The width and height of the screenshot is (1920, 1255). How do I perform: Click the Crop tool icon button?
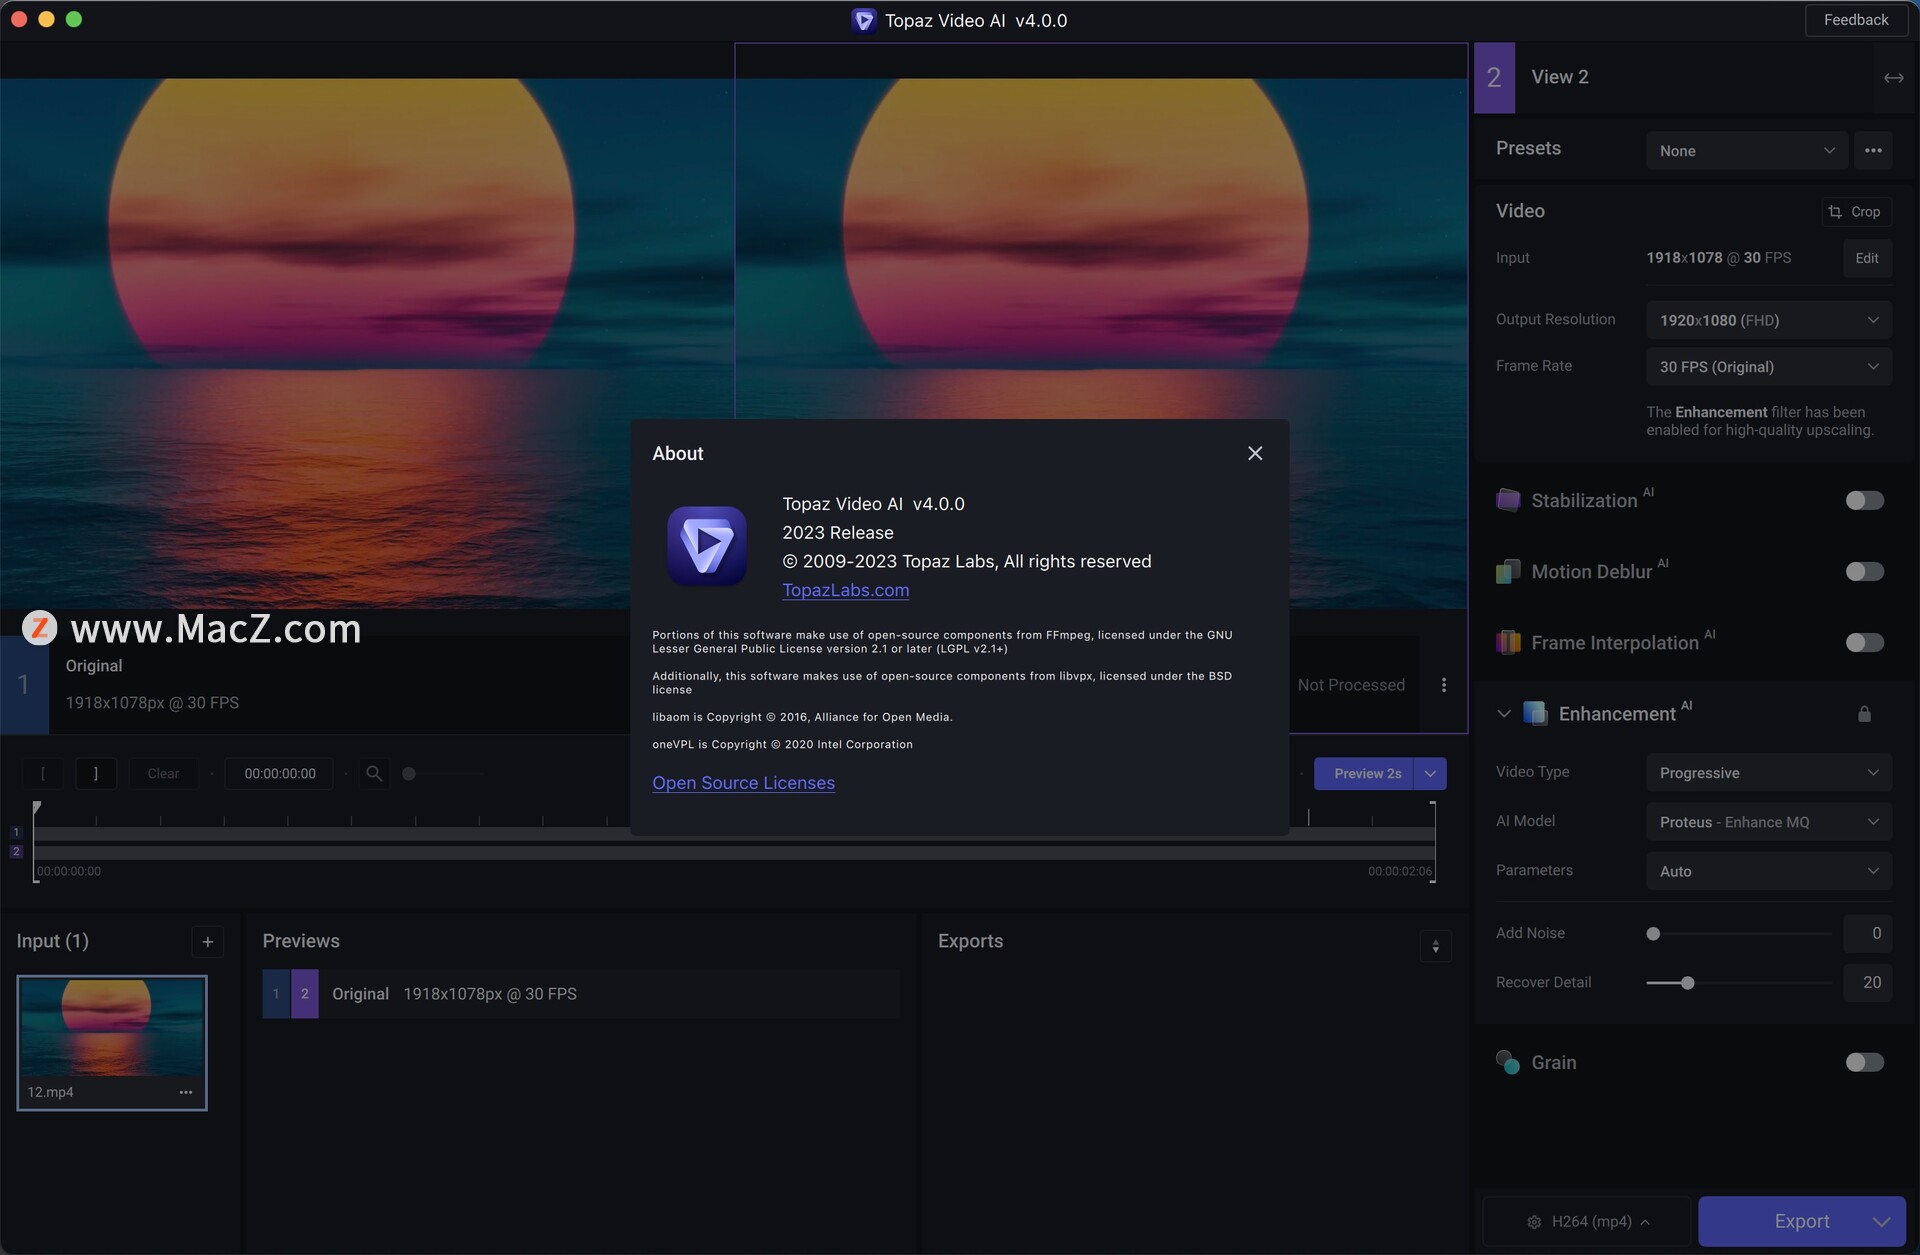tap(1855, 212)
